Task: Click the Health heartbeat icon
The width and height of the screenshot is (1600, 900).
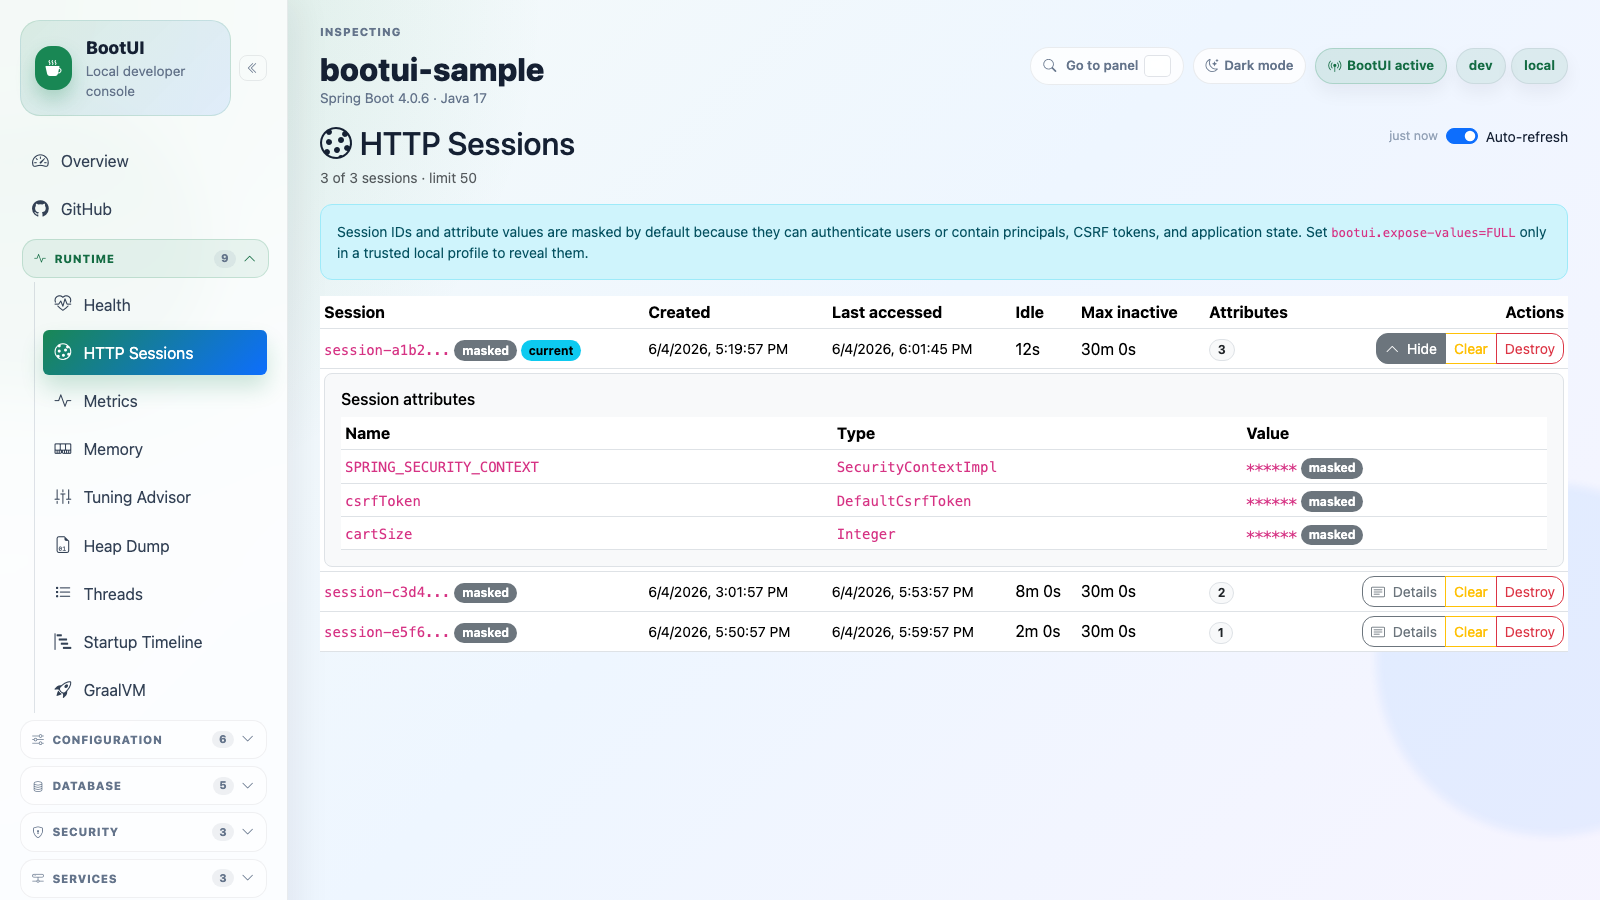Action: (63, 304)
